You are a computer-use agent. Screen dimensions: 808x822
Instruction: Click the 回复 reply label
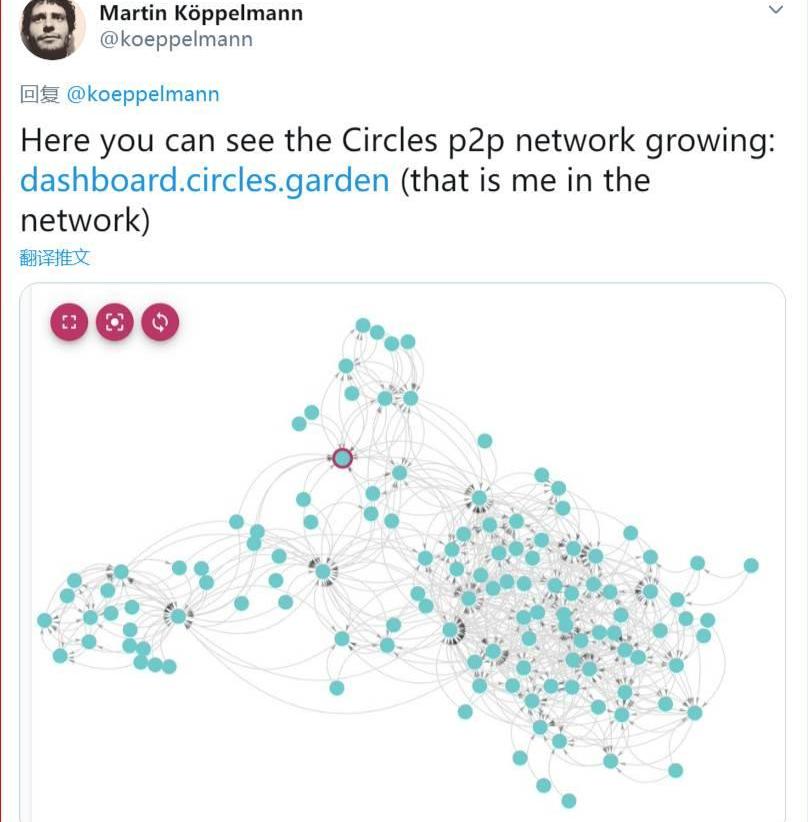pos(40,94)
